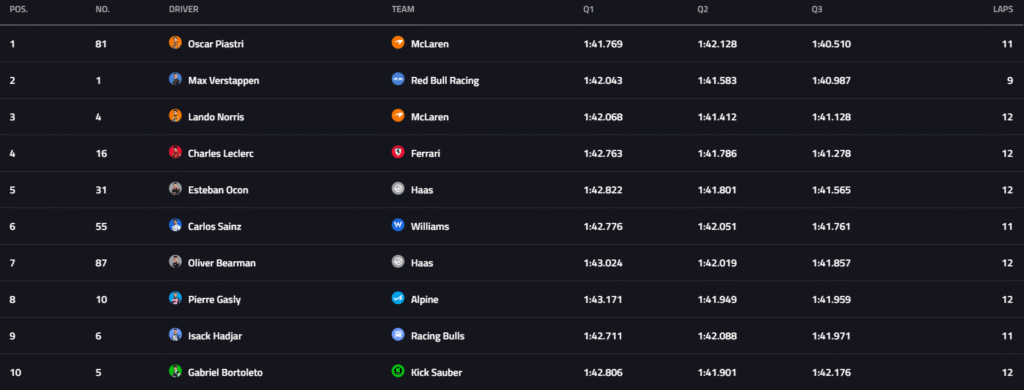1024x390 pixels.
Task: Click the Q3 column header
Action: click(x=818, y=10)
